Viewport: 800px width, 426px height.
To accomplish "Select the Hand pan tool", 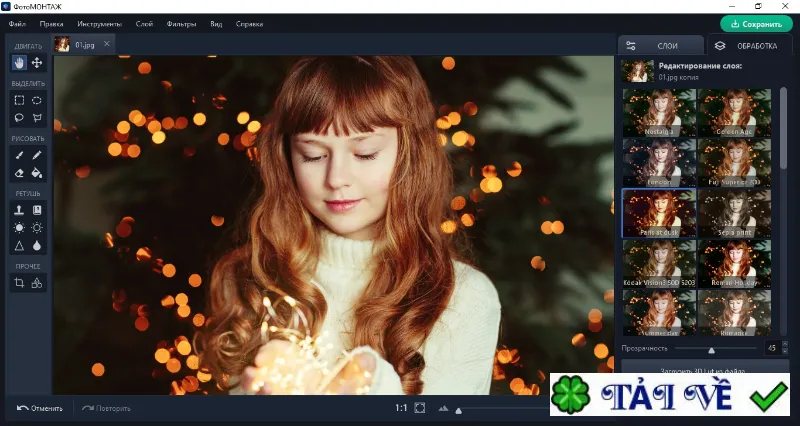I will (19, 63).
